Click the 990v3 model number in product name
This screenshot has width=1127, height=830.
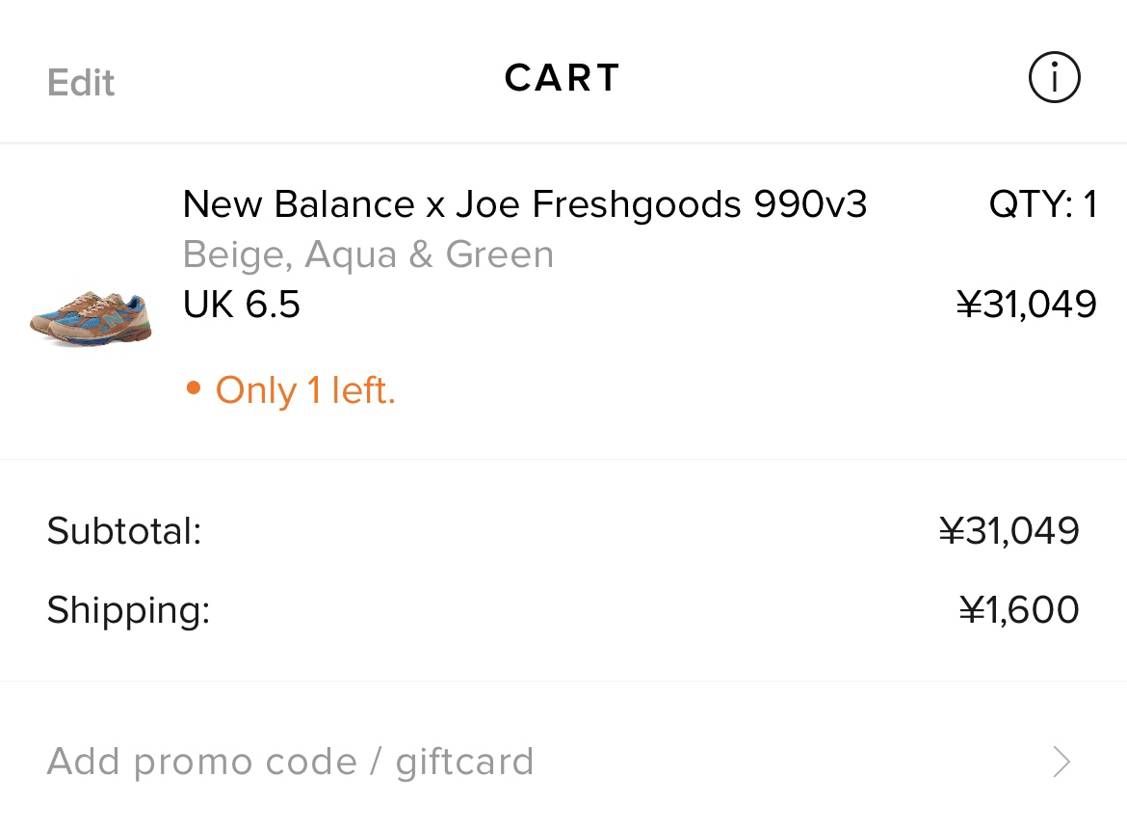click(x=810, y=204)
